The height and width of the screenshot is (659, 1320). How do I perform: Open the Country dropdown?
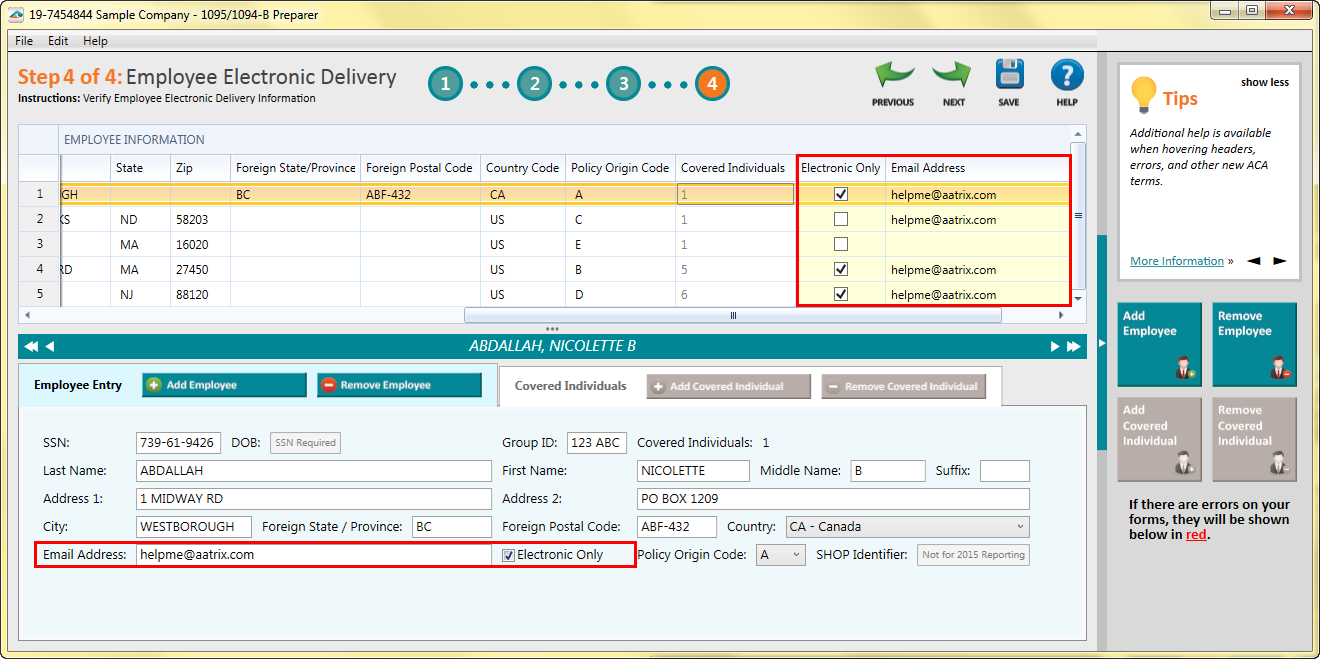point(906,527)
